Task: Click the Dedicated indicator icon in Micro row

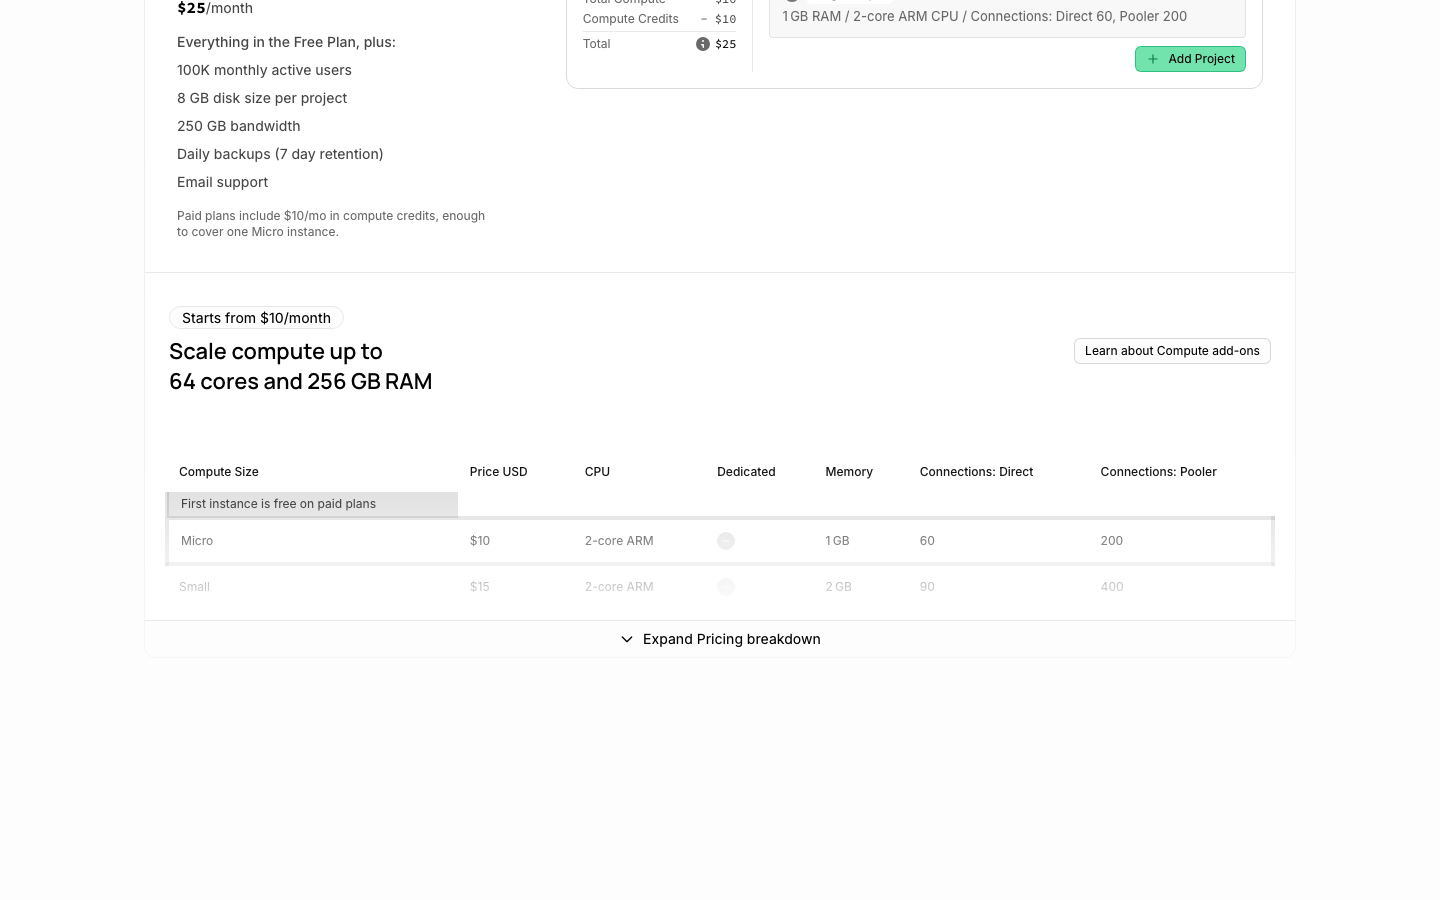Action: click(726, 541)
